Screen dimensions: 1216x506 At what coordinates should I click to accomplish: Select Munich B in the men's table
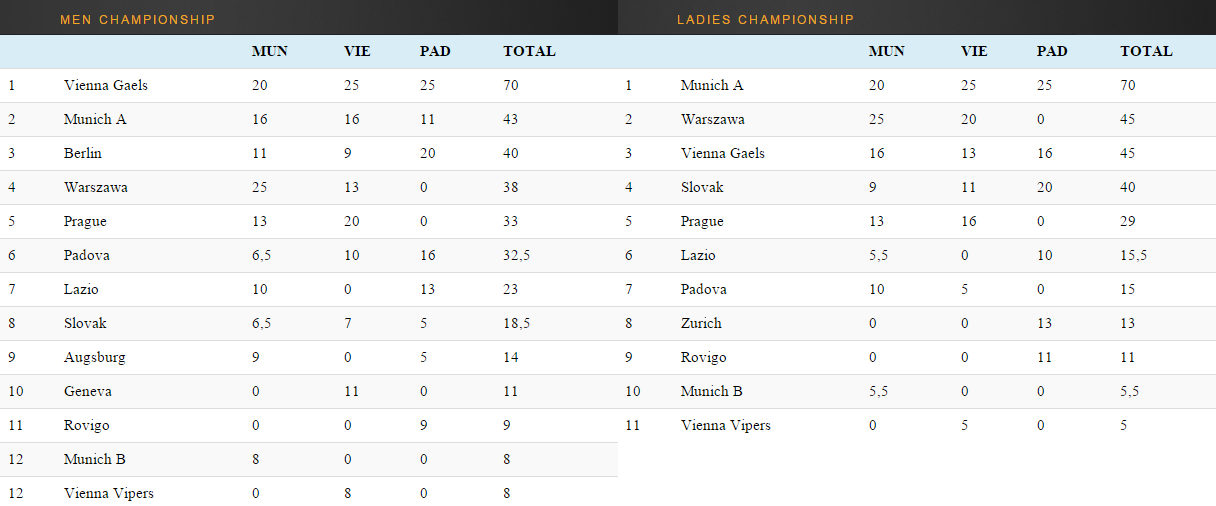(95, 459)
